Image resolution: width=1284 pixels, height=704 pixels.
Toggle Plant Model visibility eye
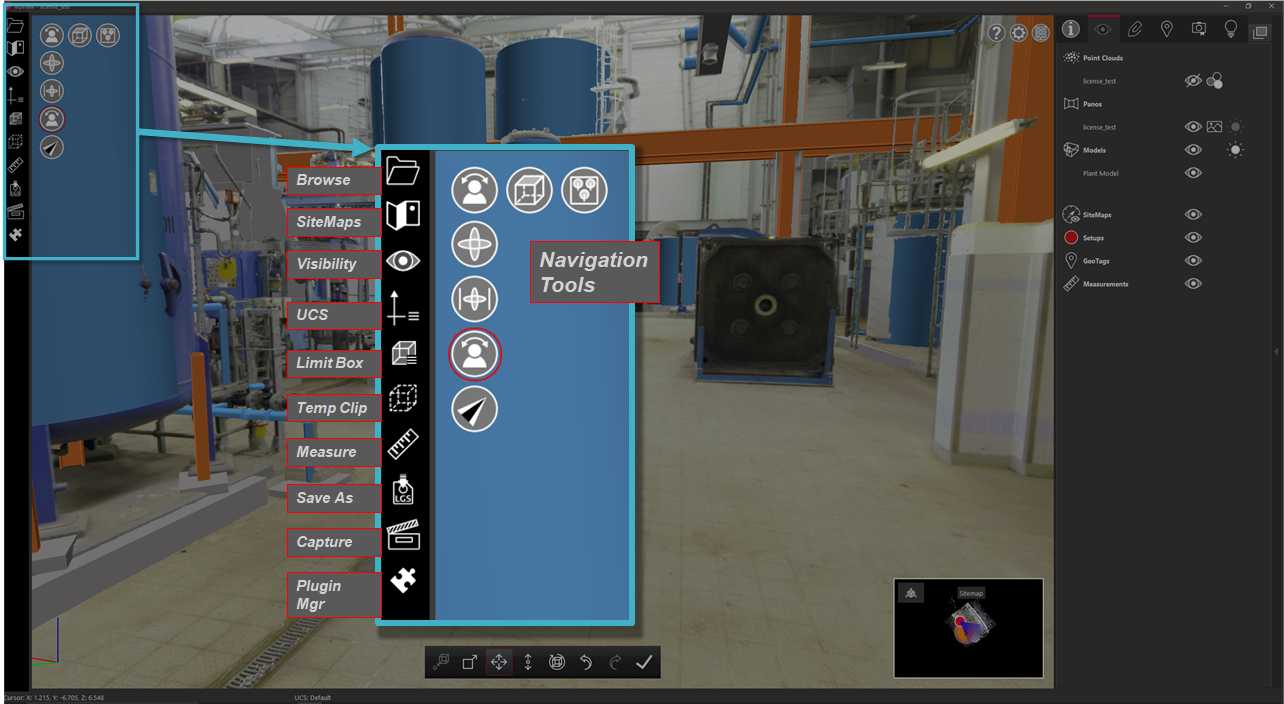1193,173
